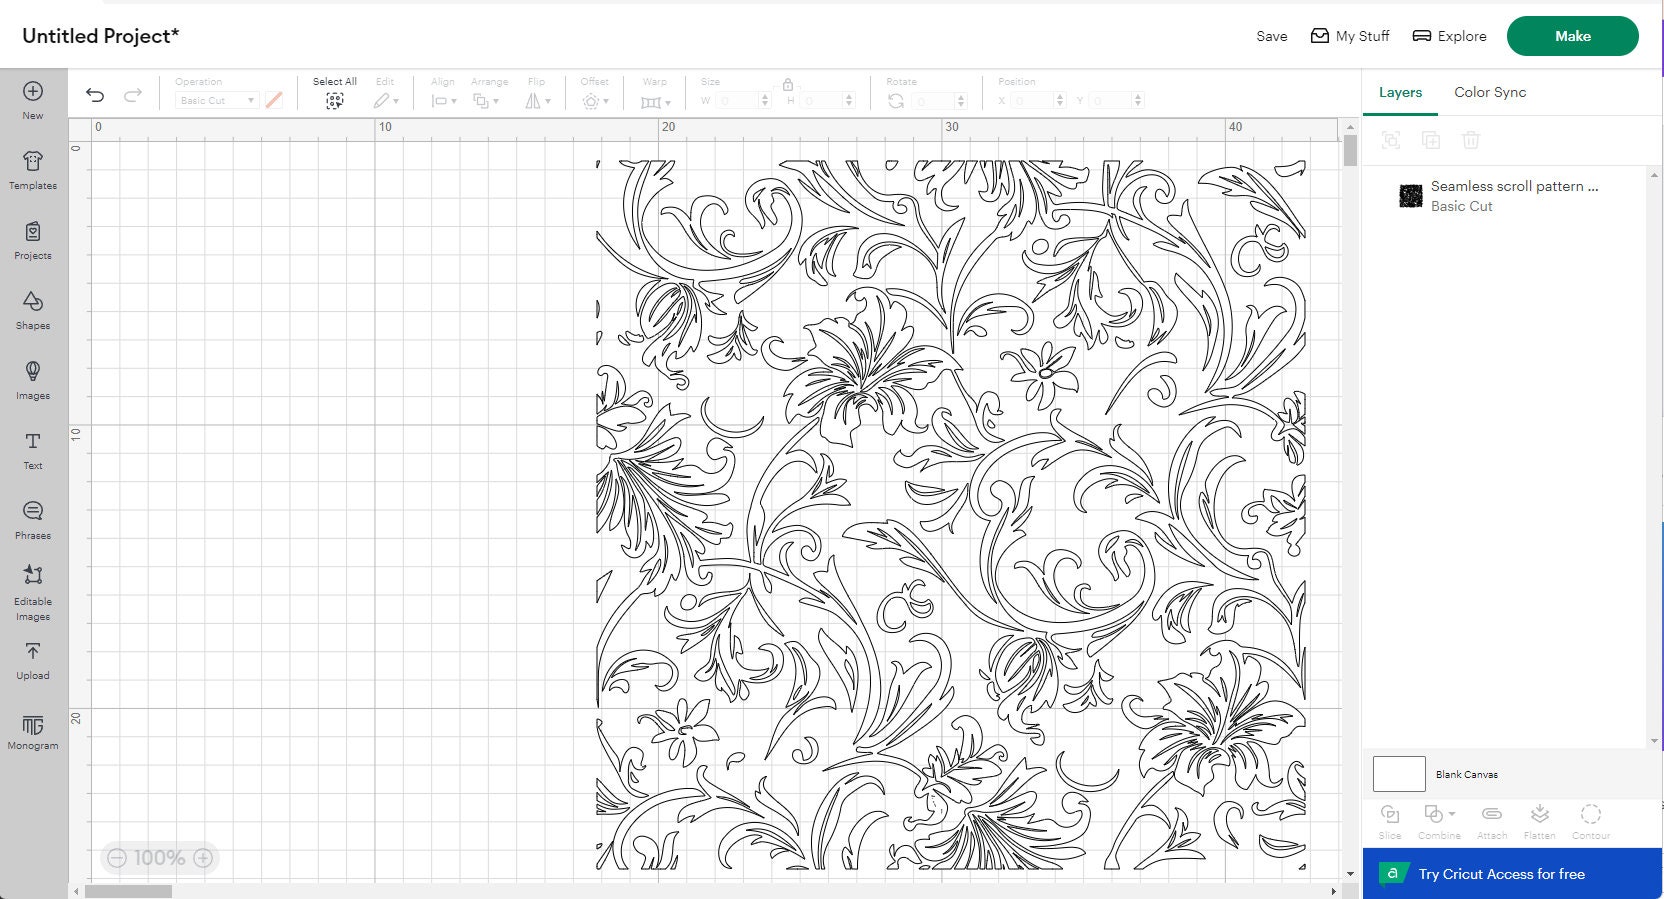Screen dimensions: 1664x899
Task: Click the Flatten icon
Action: (1540, 814)
